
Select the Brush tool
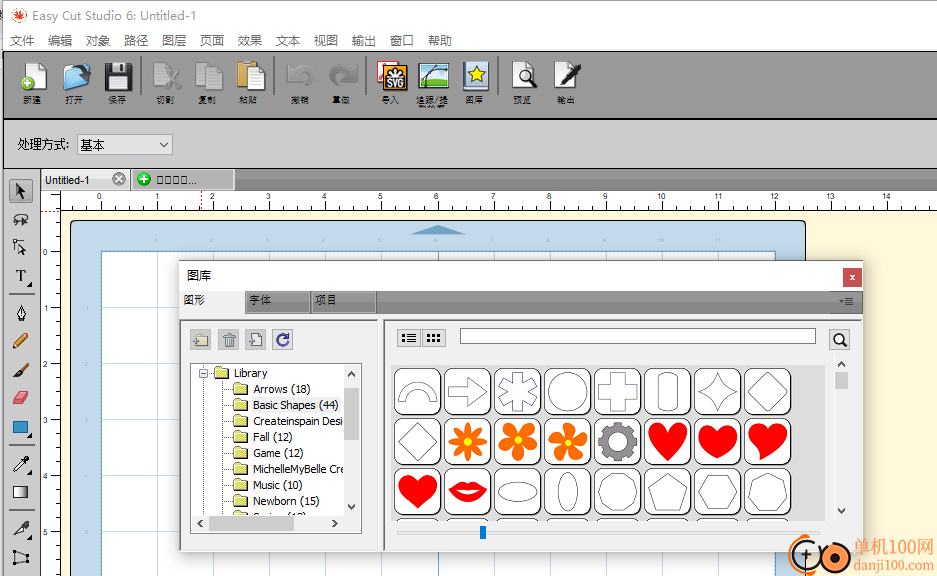coord(21,370)
